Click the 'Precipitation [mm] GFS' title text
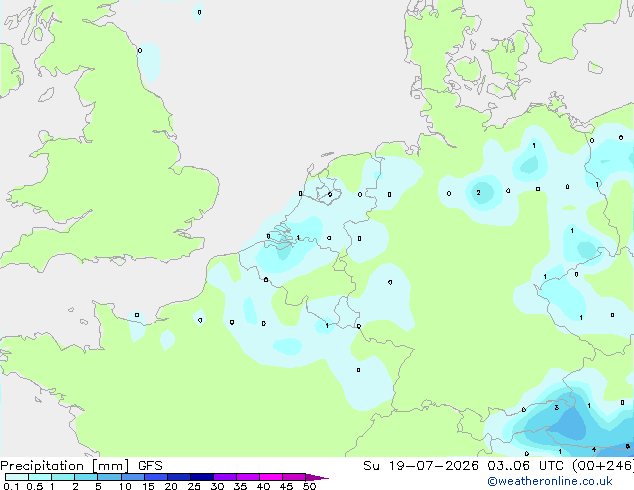 coord(81,466)
